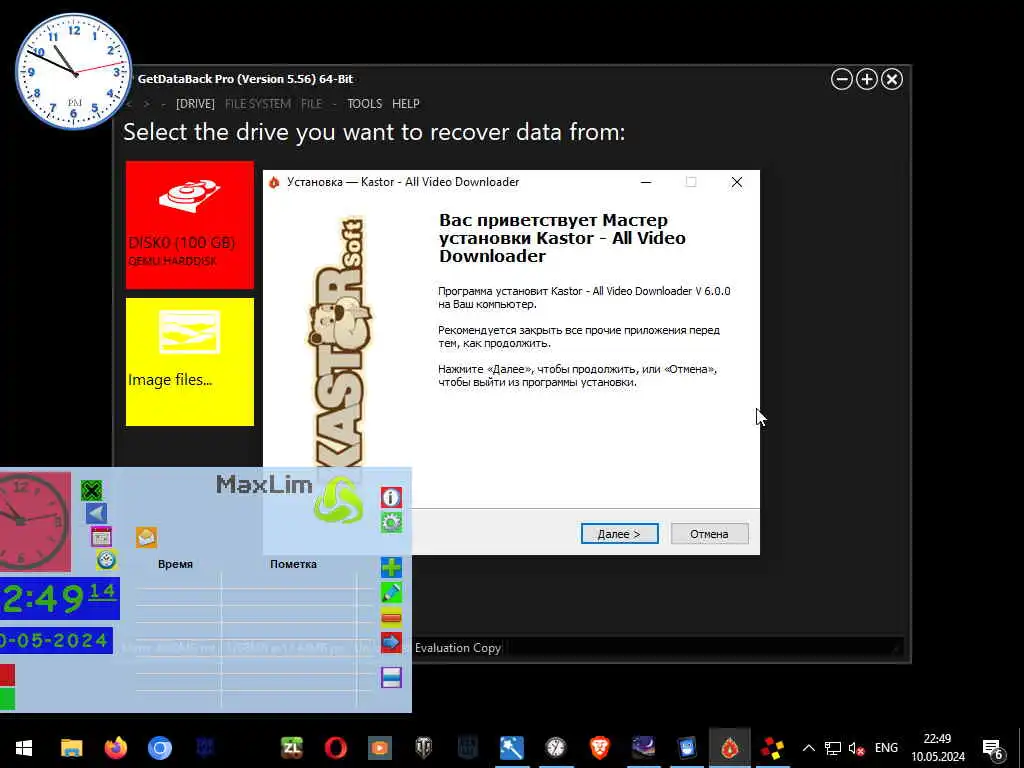Click the MaxLim date display 05-2024
This screenshot has width=1024, height=768.
(56, 641)
